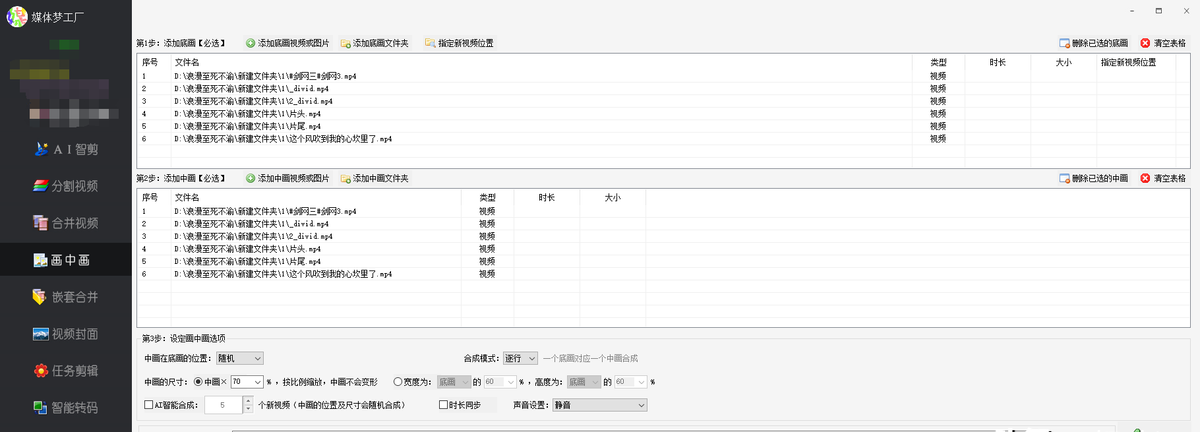
Task: Select 中画 row 6 file 这个风吹到我的心坎里了.mp4
Action: pyautogui.click(x=283, y=273)
